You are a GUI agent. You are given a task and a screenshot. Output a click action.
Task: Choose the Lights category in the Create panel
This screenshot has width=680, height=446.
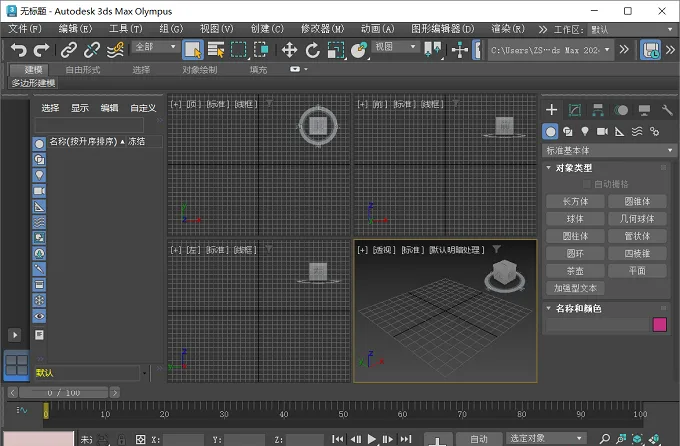pyautogui.click(x=585, y=131)
